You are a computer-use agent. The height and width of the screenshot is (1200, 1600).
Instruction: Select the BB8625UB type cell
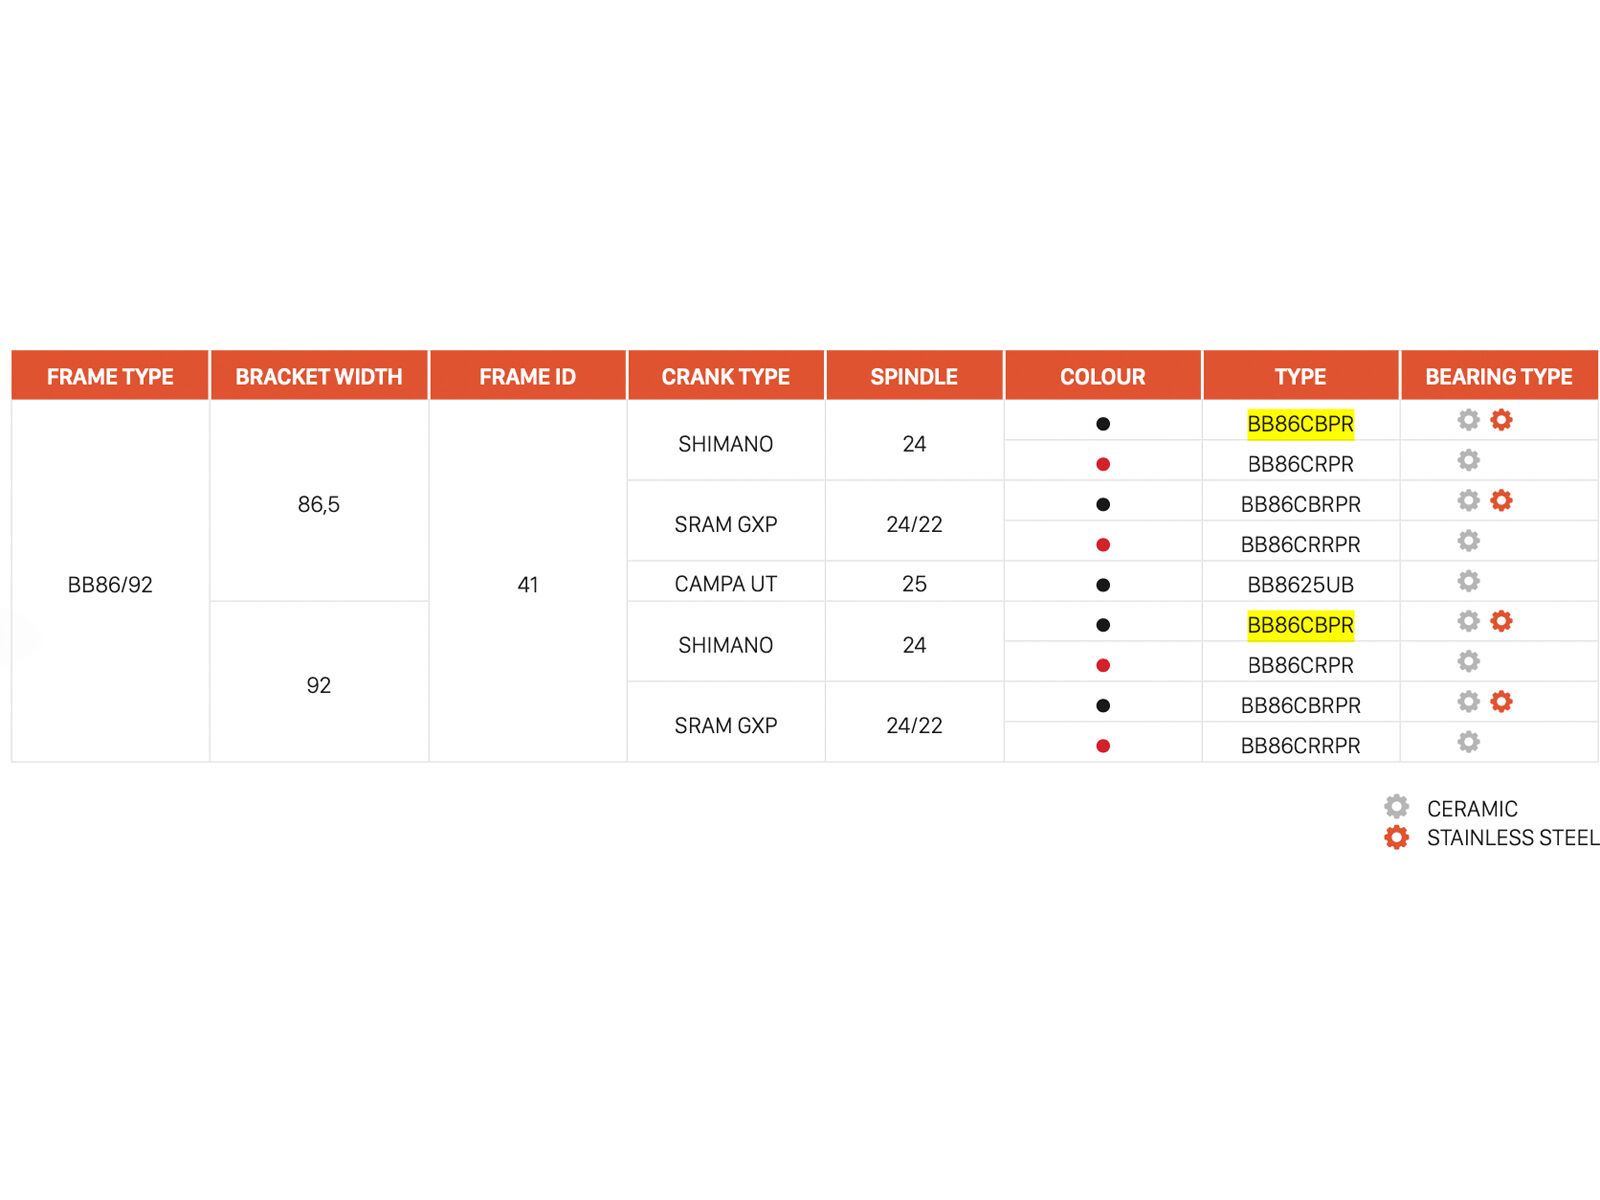[x=1300, y=585]
